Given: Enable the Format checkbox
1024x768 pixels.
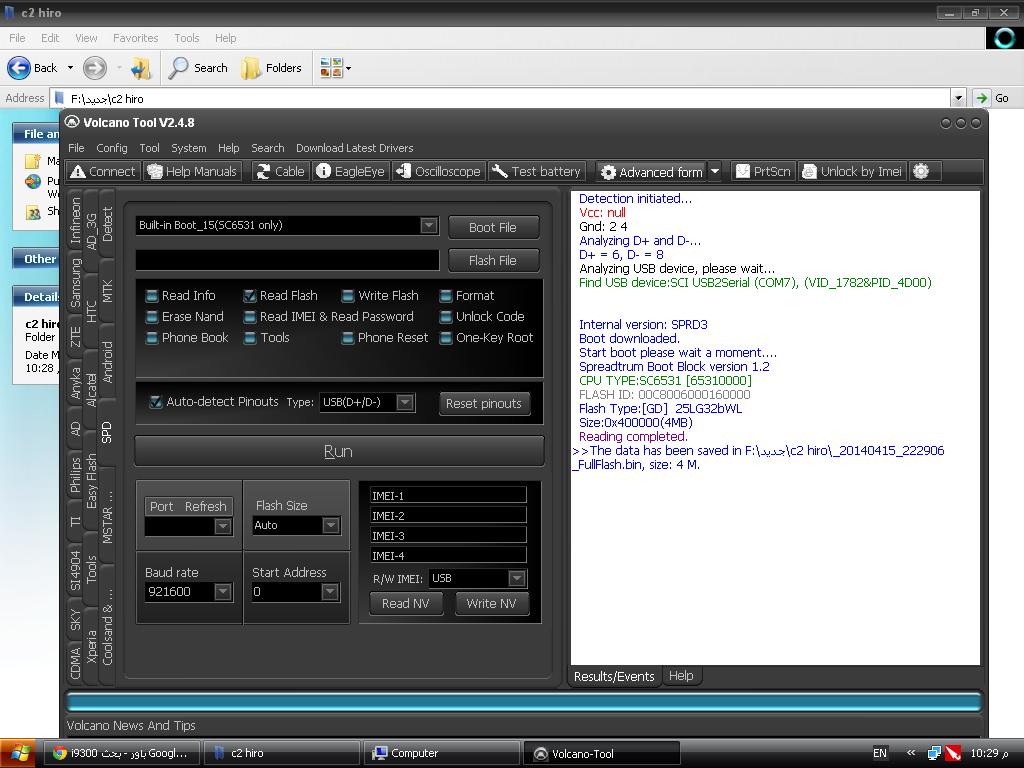Looking at the screenshot, I should 446,296.
